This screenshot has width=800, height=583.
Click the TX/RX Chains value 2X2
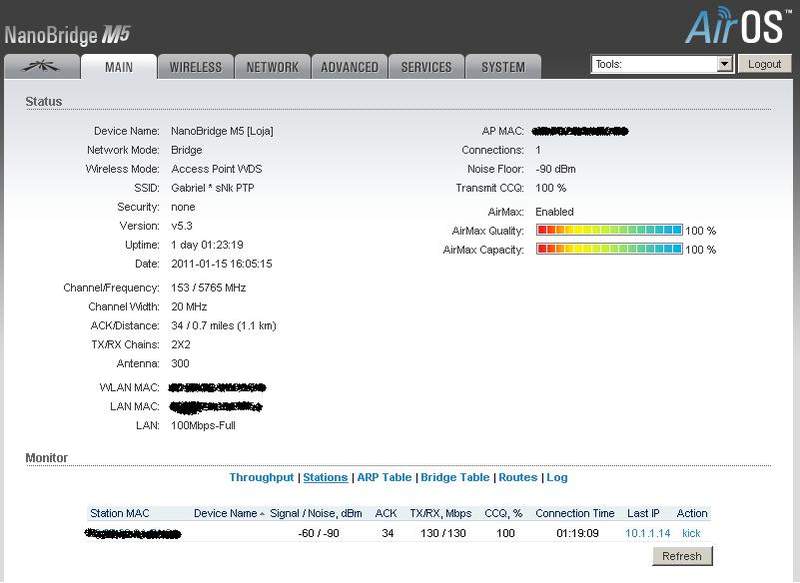coord(181,344)
